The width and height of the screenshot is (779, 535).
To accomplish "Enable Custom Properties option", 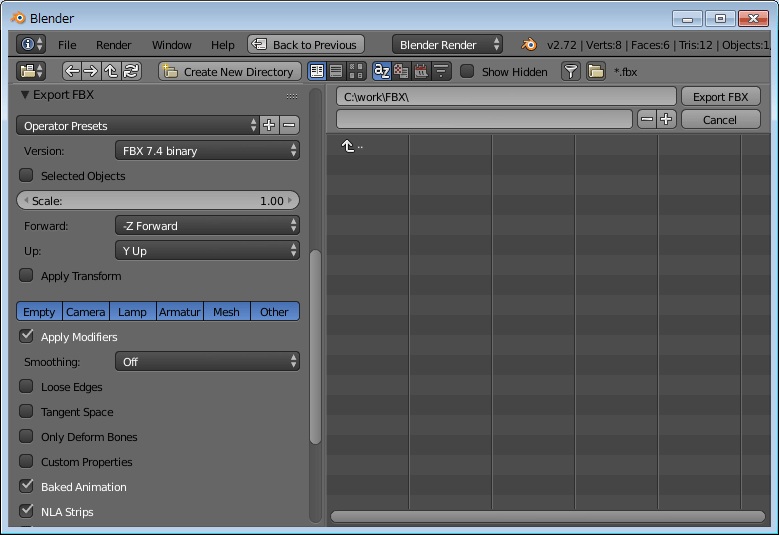I will pos(26,461).
